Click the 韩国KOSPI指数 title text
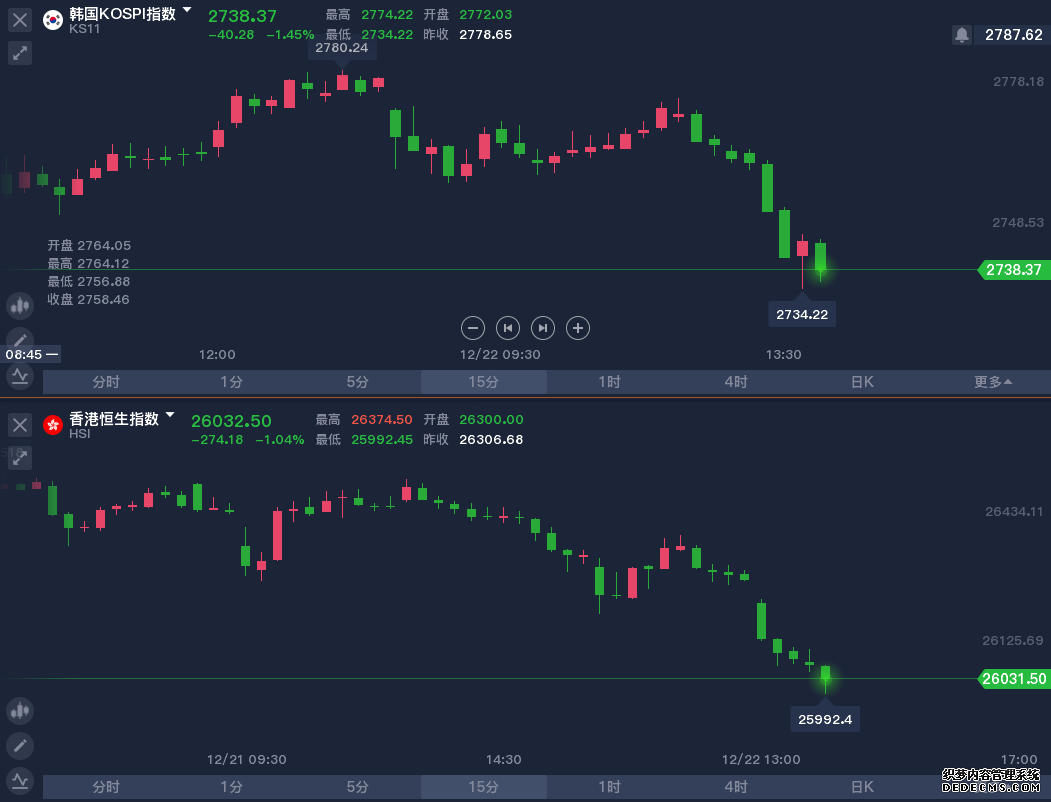This screenshot has height=802, width=1051. point(123,14)
